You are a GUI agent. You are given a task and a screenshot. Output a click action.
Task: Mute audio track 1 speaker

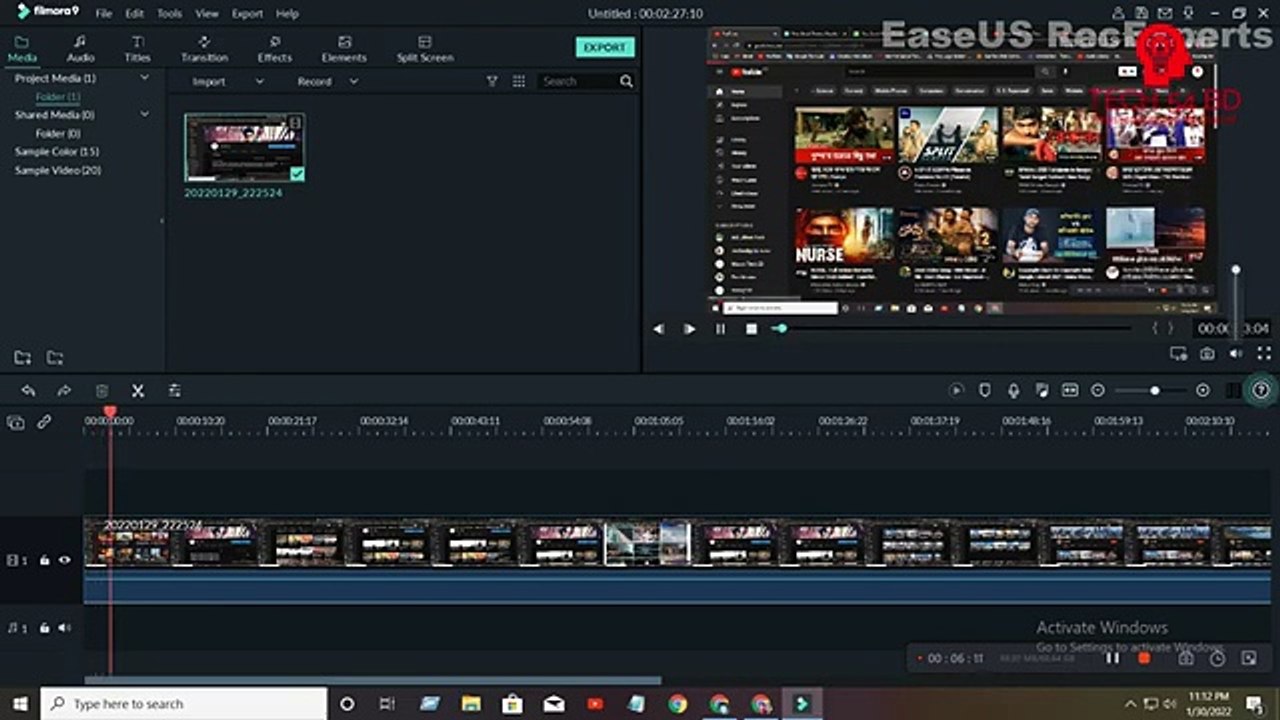click(x=64, y=628)
